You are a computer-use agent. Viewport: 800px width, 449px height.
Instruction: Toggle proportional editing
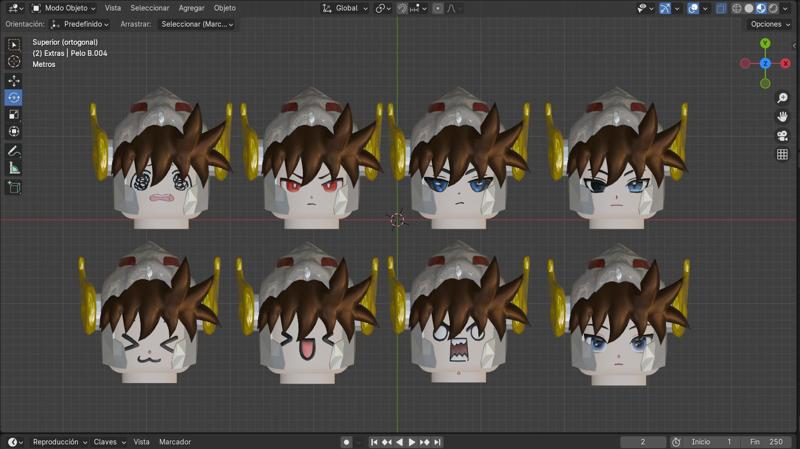[x=438, y=8]
